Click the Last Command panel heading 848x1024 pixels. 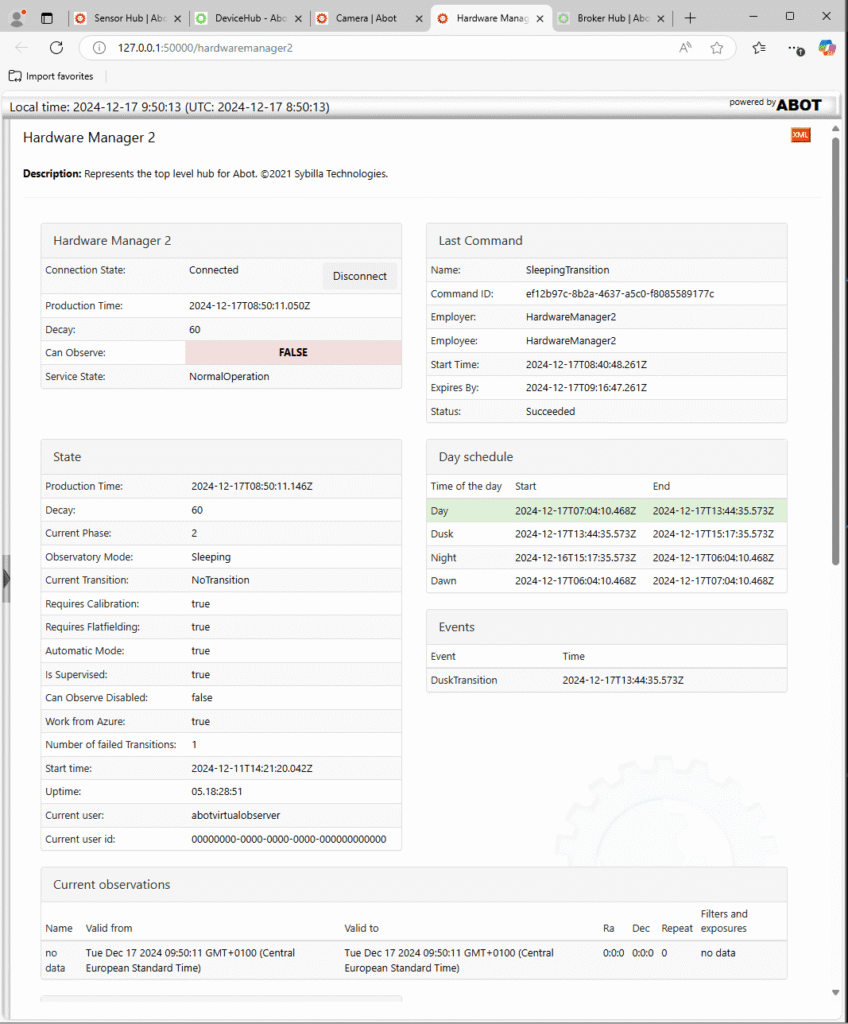click(x=480, y=240)
